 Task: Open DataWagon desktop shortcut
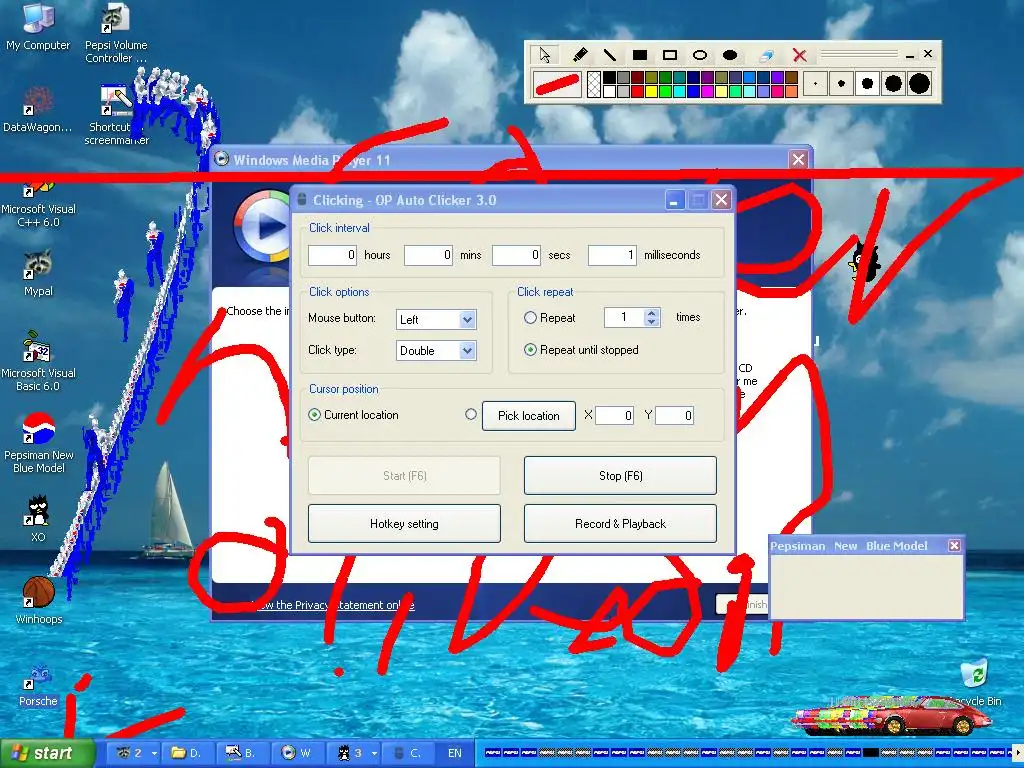pyautogui.click(x=38, y=110)
